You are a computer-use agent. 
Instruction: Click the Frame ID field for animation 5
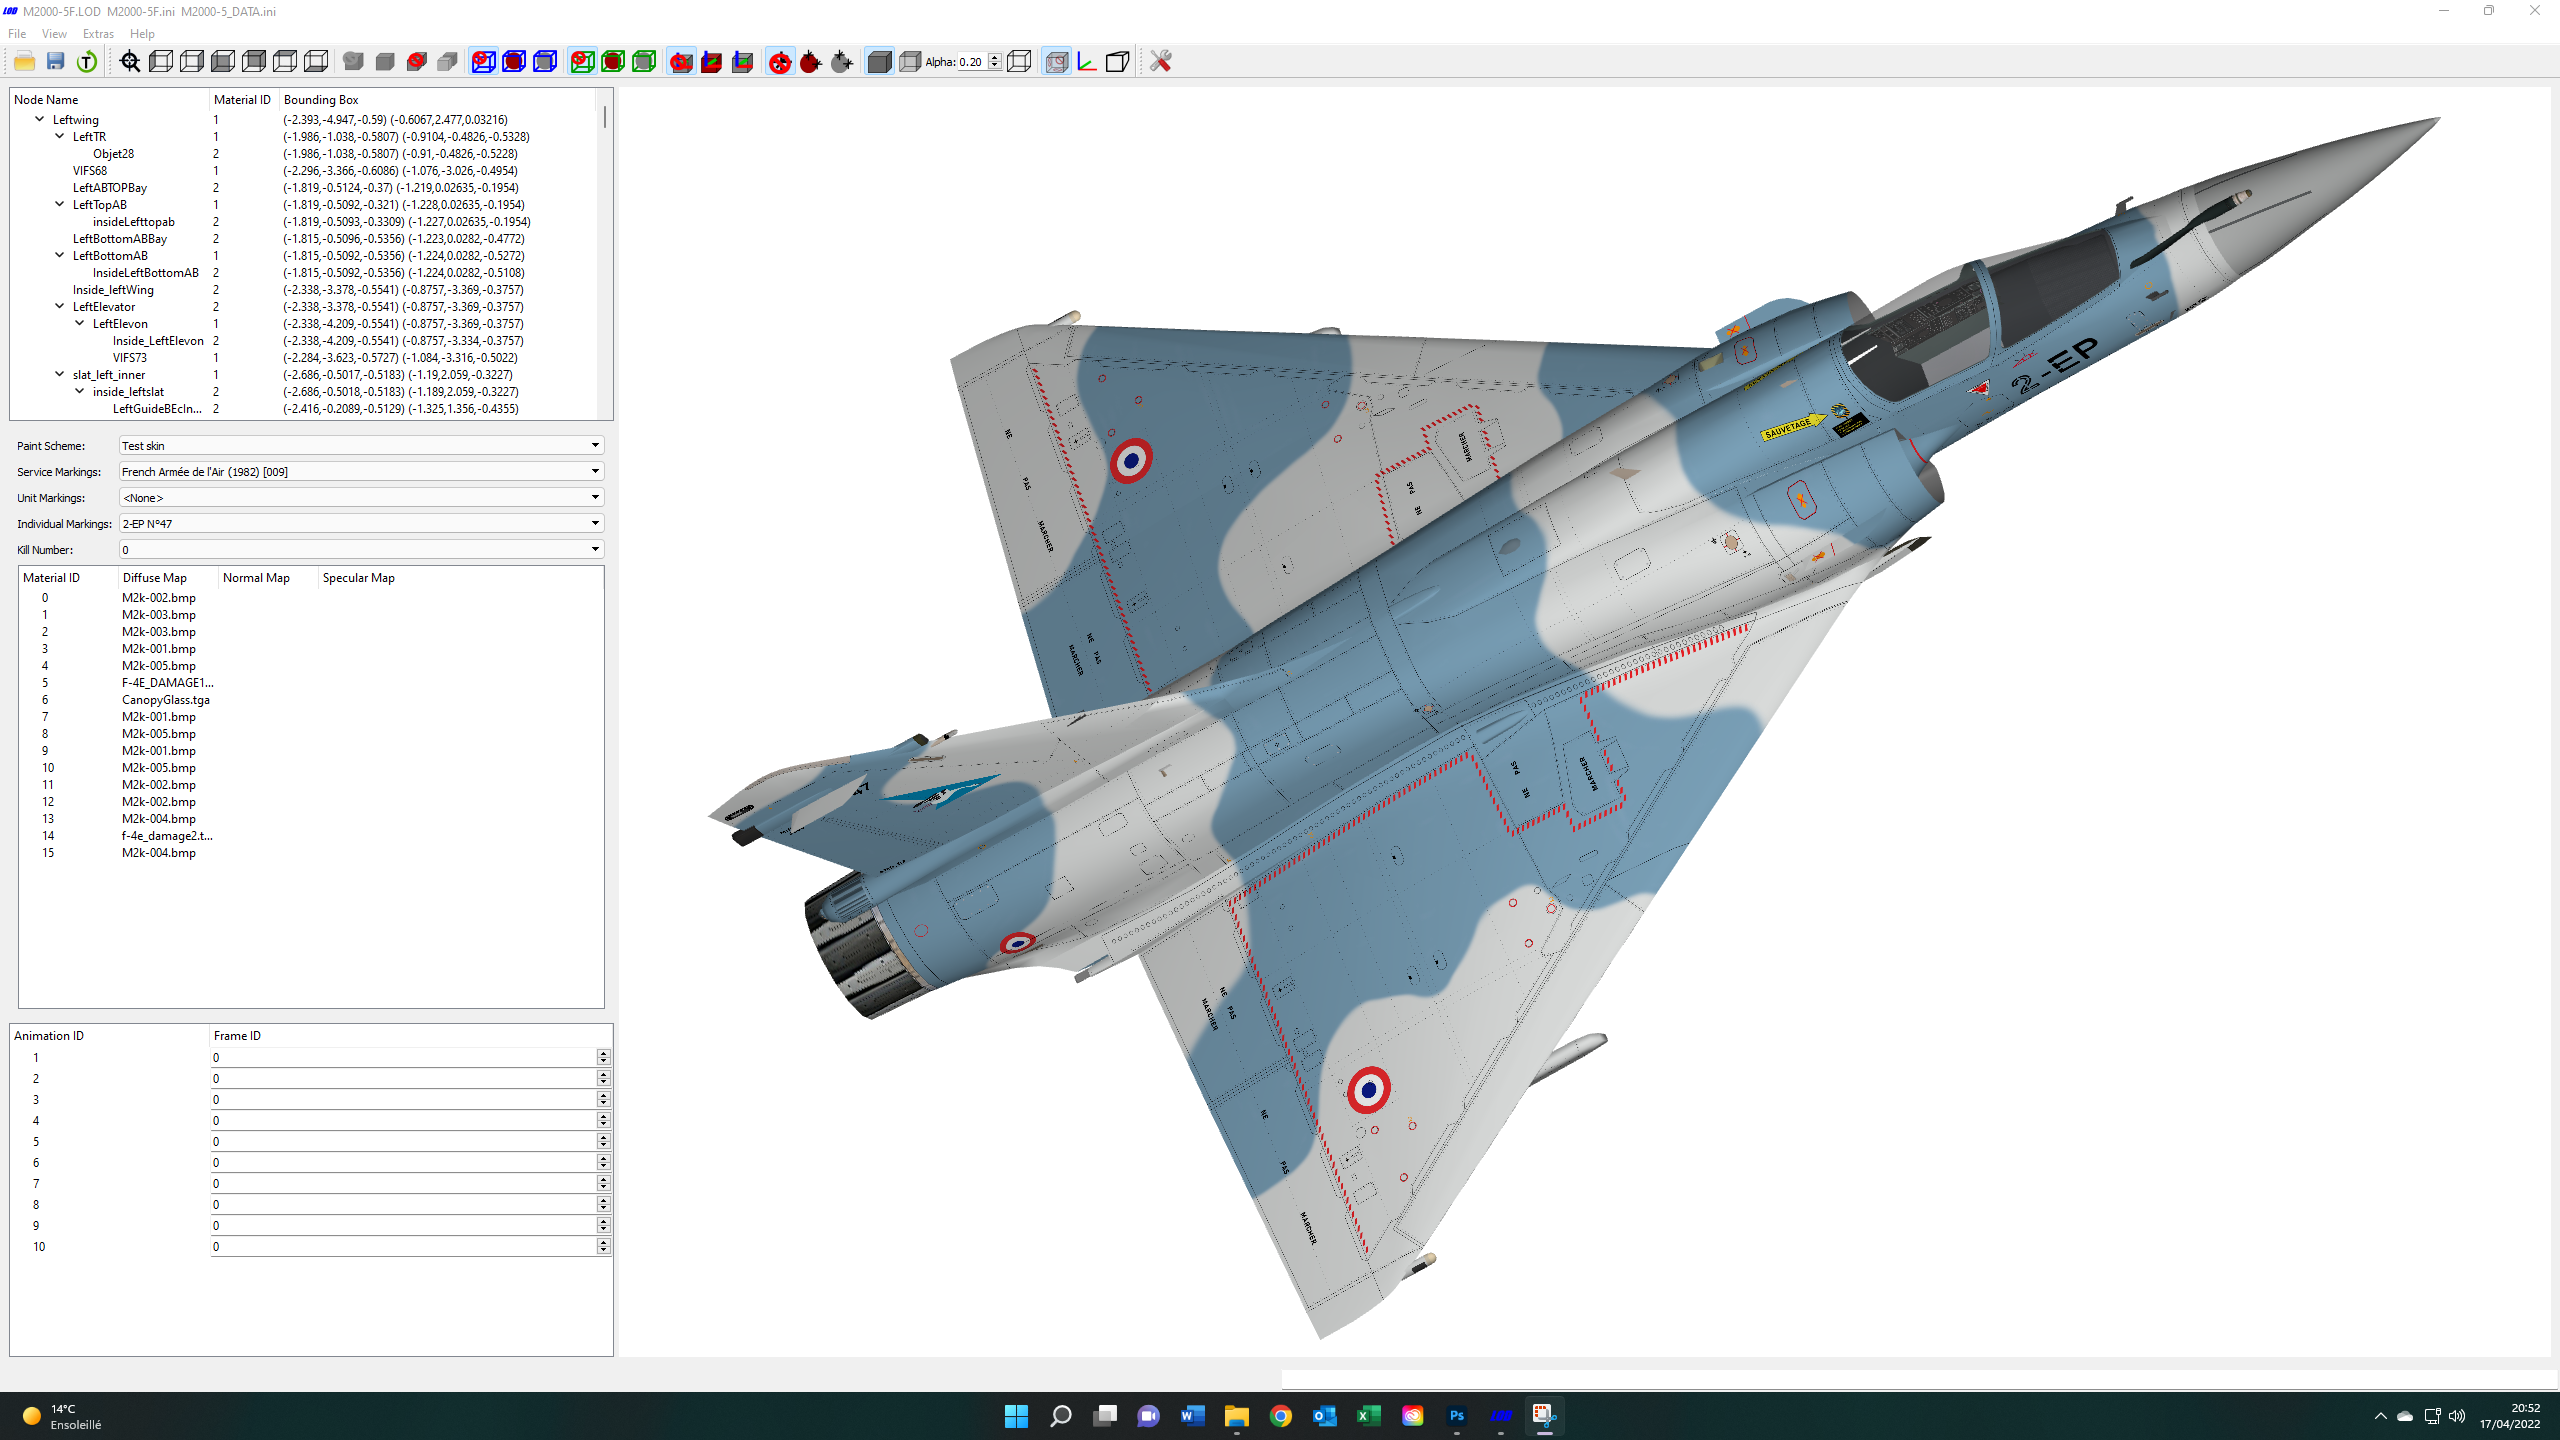(404, 1142)
